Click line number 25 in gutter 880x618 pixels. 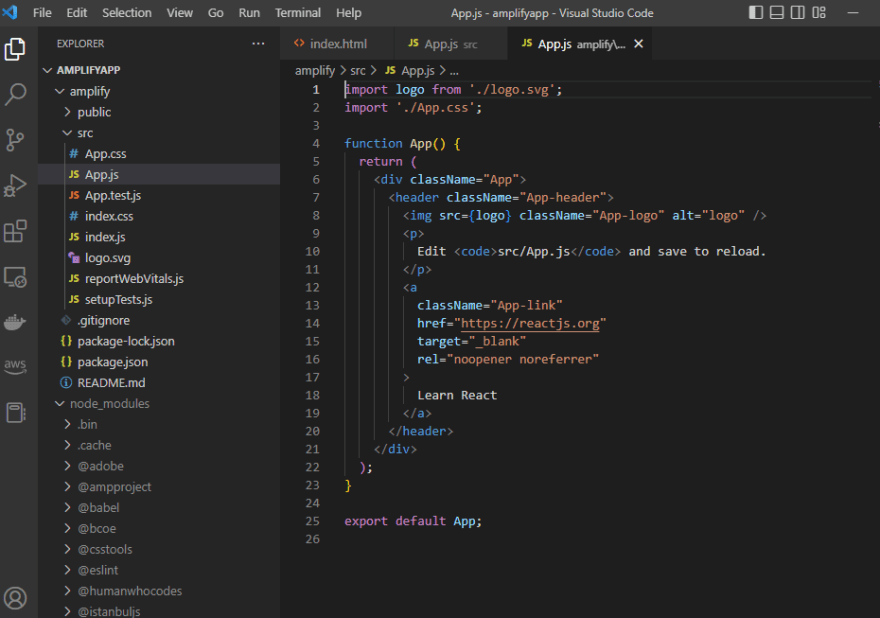click(x=313, y=521)
